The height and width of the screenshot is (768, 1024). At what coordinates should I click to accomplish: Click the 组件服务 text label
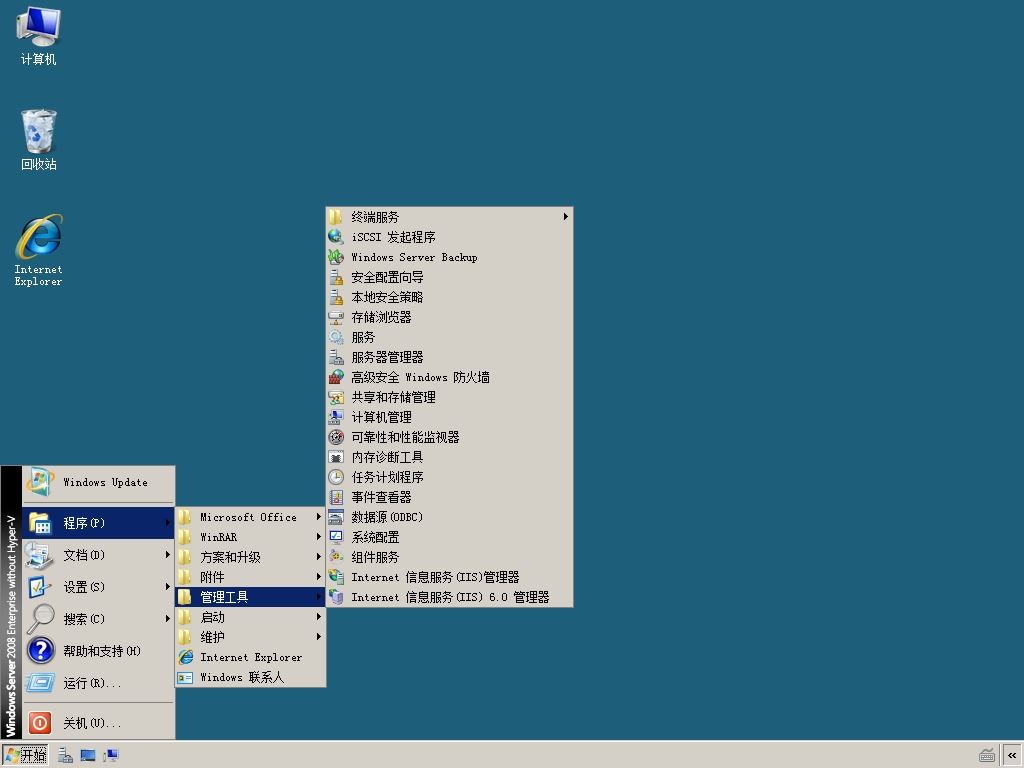[376, 557]
